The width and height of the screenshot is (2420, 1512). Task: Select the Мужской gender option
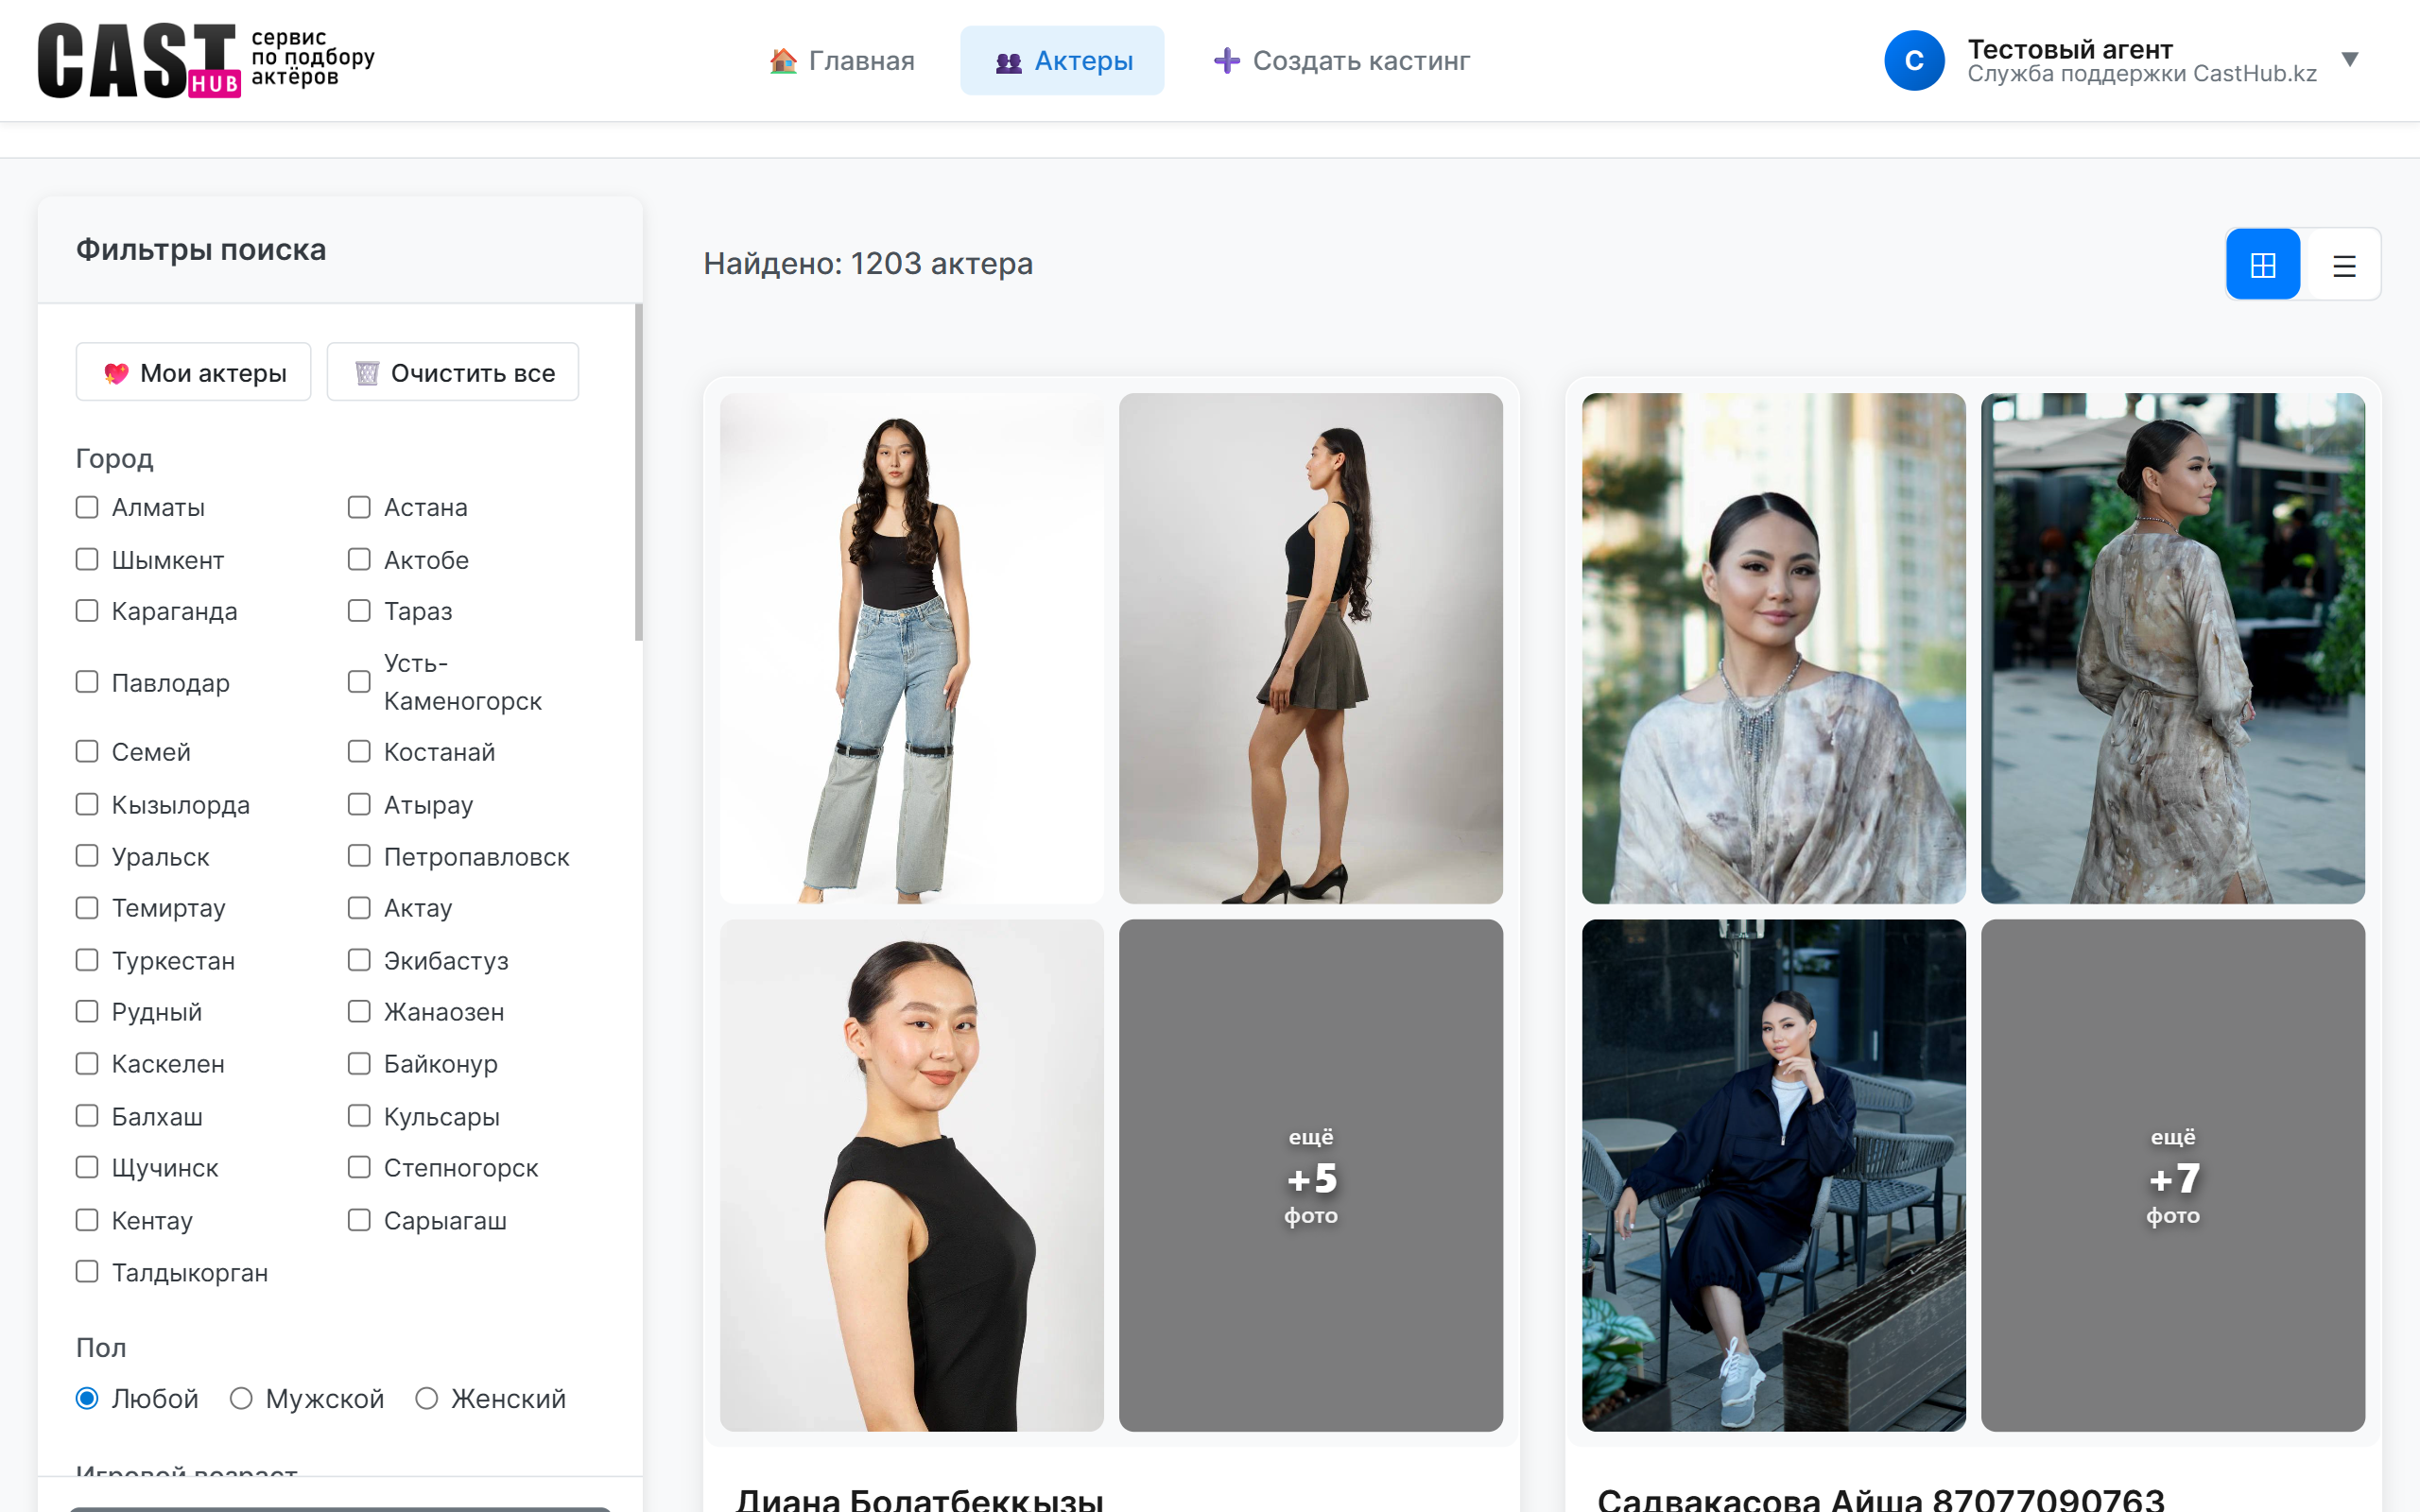(x=240, y=1398)
